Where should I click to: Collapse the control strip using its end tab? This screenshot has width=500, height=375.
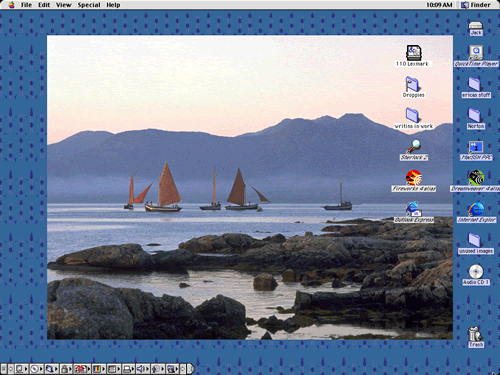(x=190, y=368)
